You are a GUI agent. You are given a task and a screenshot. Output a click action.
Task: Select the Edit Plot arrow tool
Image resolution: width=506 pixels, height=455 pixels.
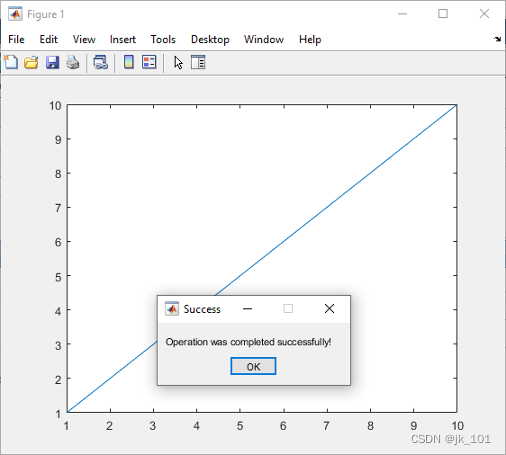point(178,63)
